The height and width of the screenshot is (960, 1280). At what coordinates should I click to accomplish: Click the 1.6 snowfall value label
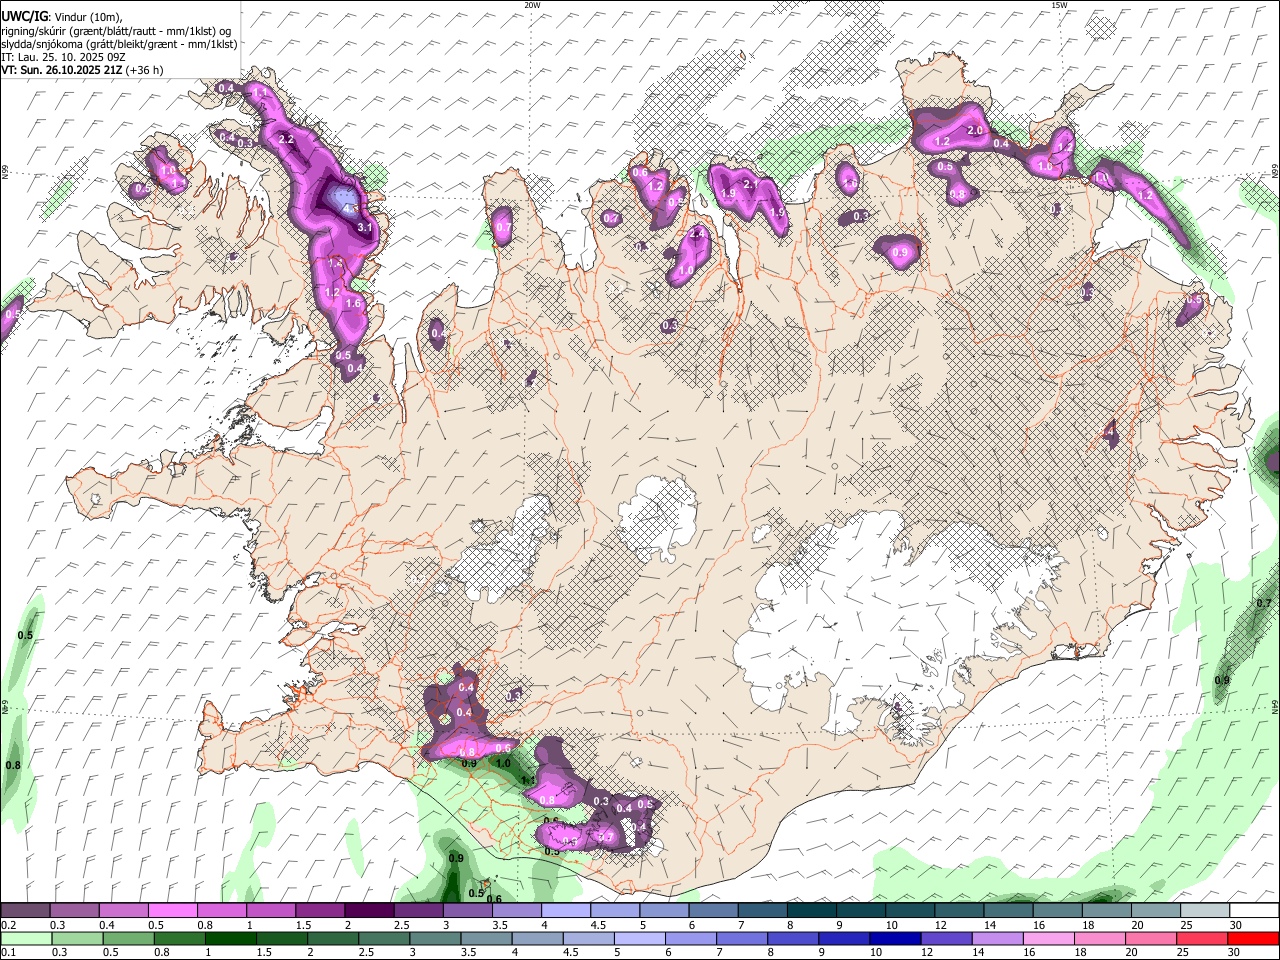coord(352,303)
